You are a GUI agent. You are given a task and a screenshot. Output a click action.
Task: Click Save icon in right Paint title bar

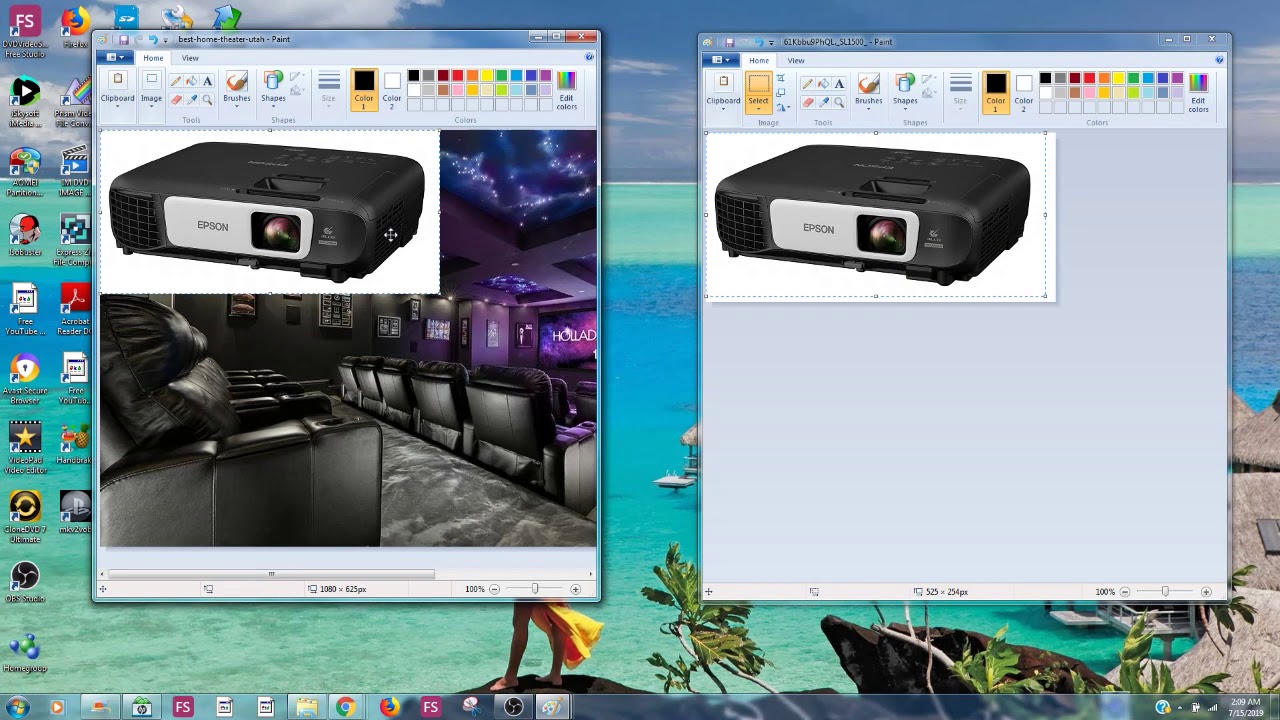coord(729,42)
